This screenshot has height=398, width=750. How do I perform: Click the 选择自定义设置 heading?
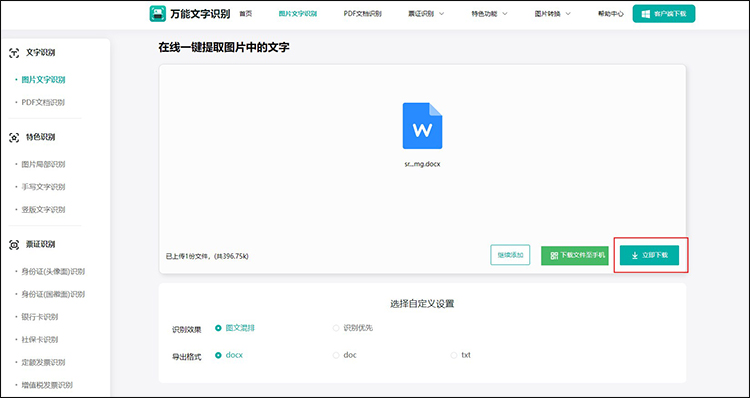click(422, 304)
